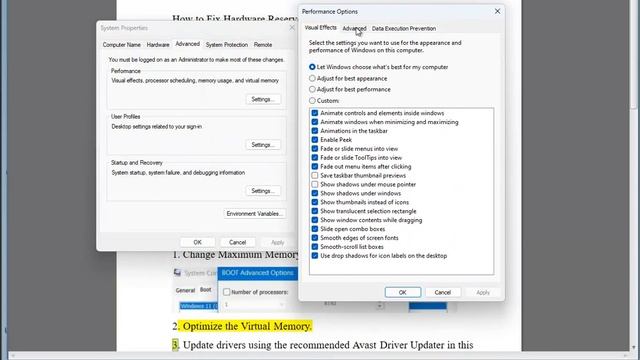Click Apply in System Properties
640x360 pixels.
click(278, 242)
